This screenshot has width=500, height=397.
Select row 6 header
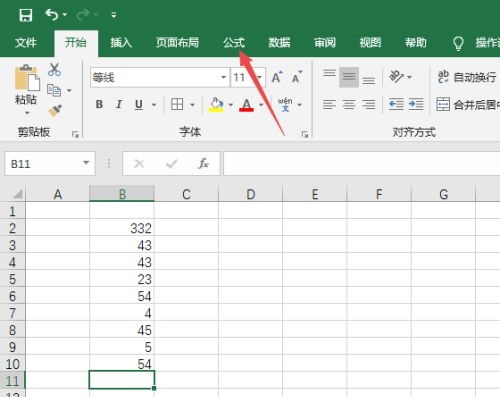tap(12, 296)
